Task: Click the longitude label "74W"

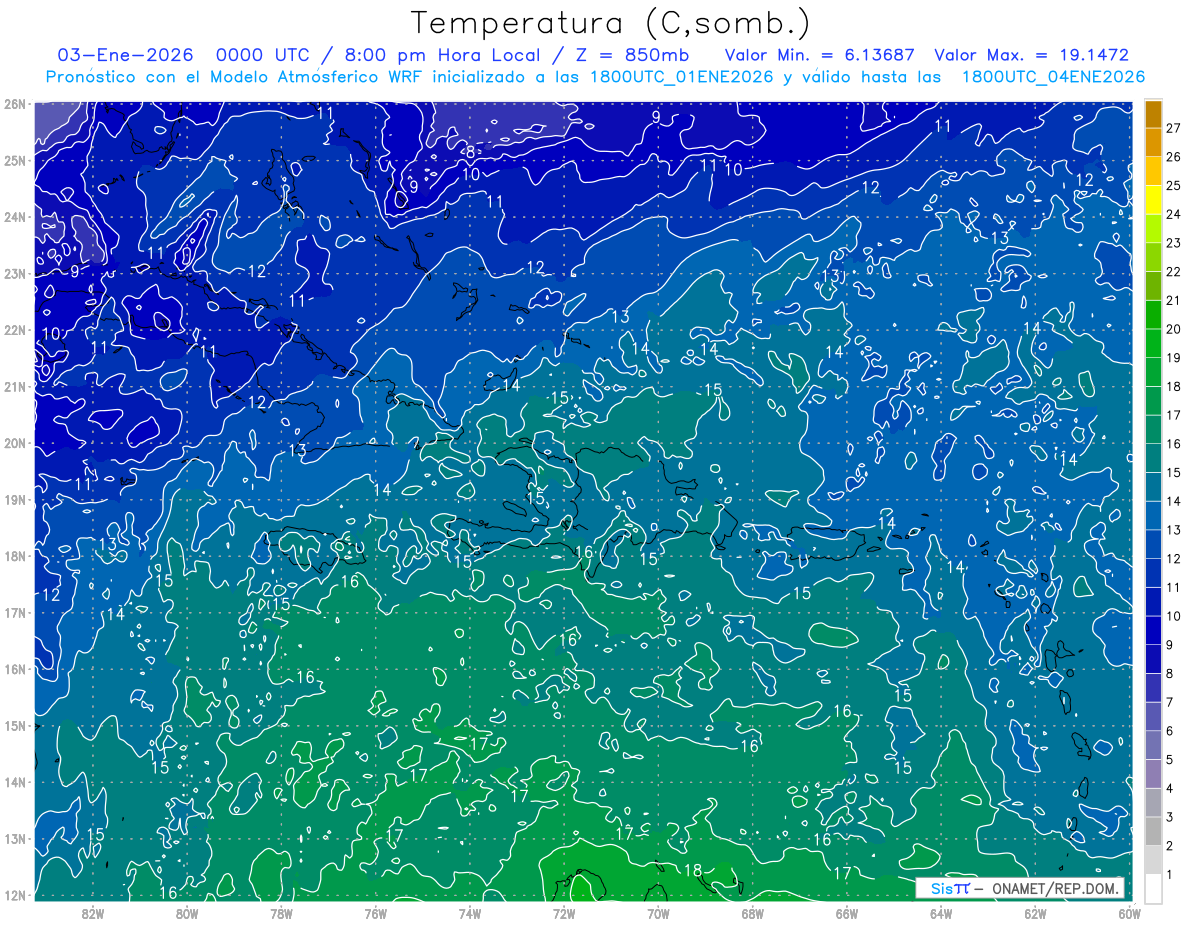Action: [x=469, y=913]
